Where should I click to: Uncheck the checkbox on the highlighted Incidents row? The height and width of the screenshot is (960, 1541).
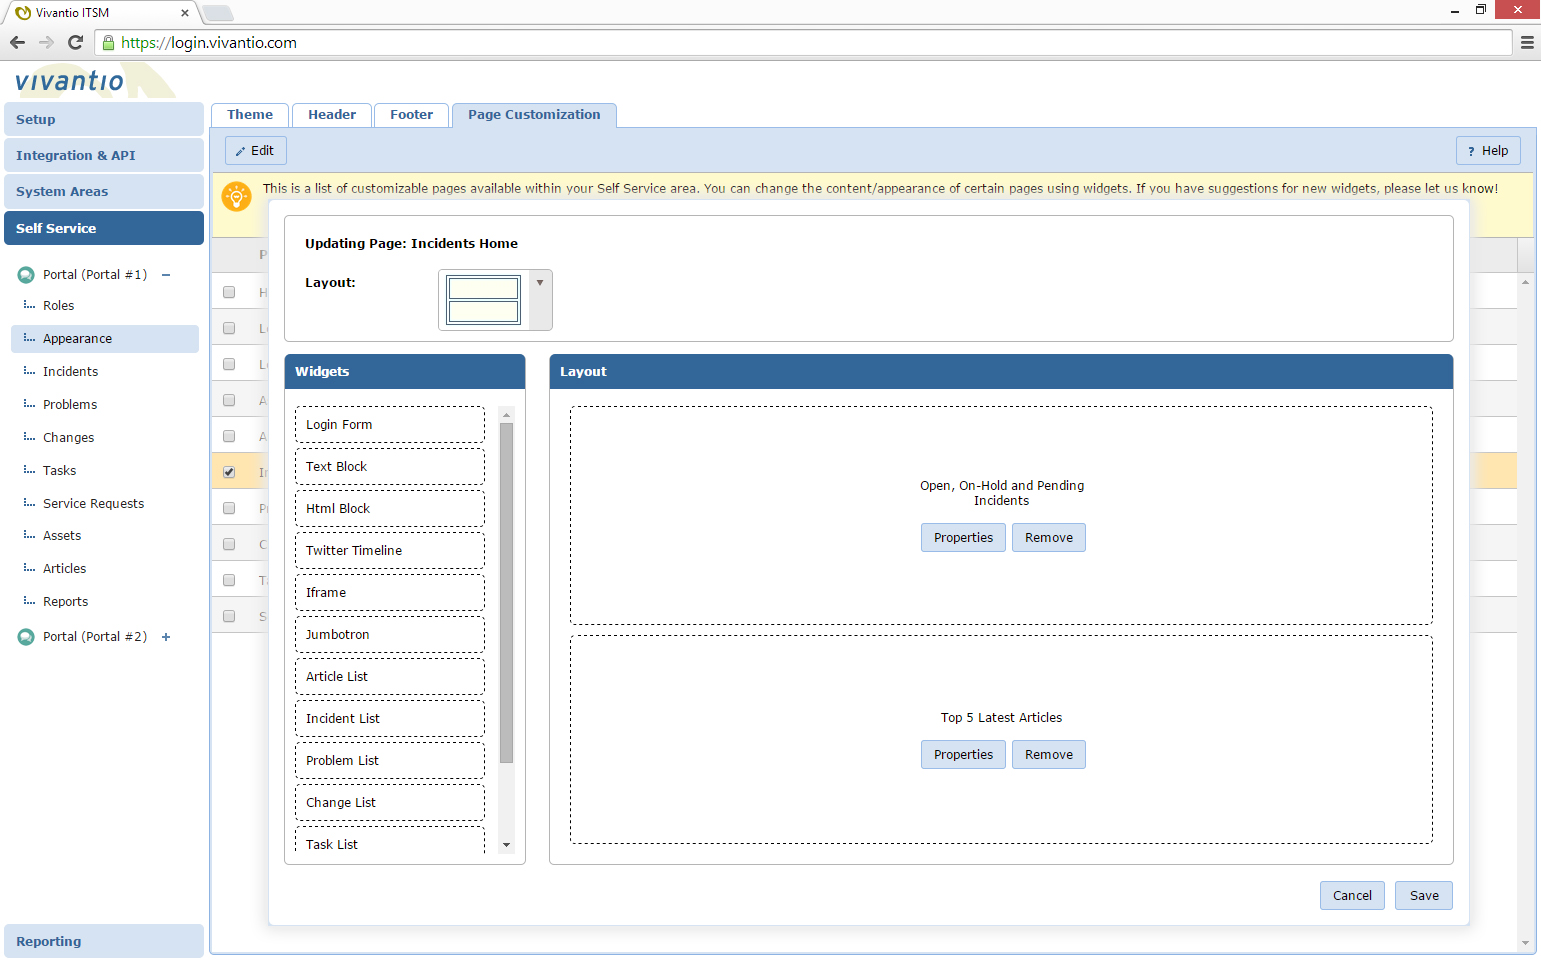coord(229,471)
